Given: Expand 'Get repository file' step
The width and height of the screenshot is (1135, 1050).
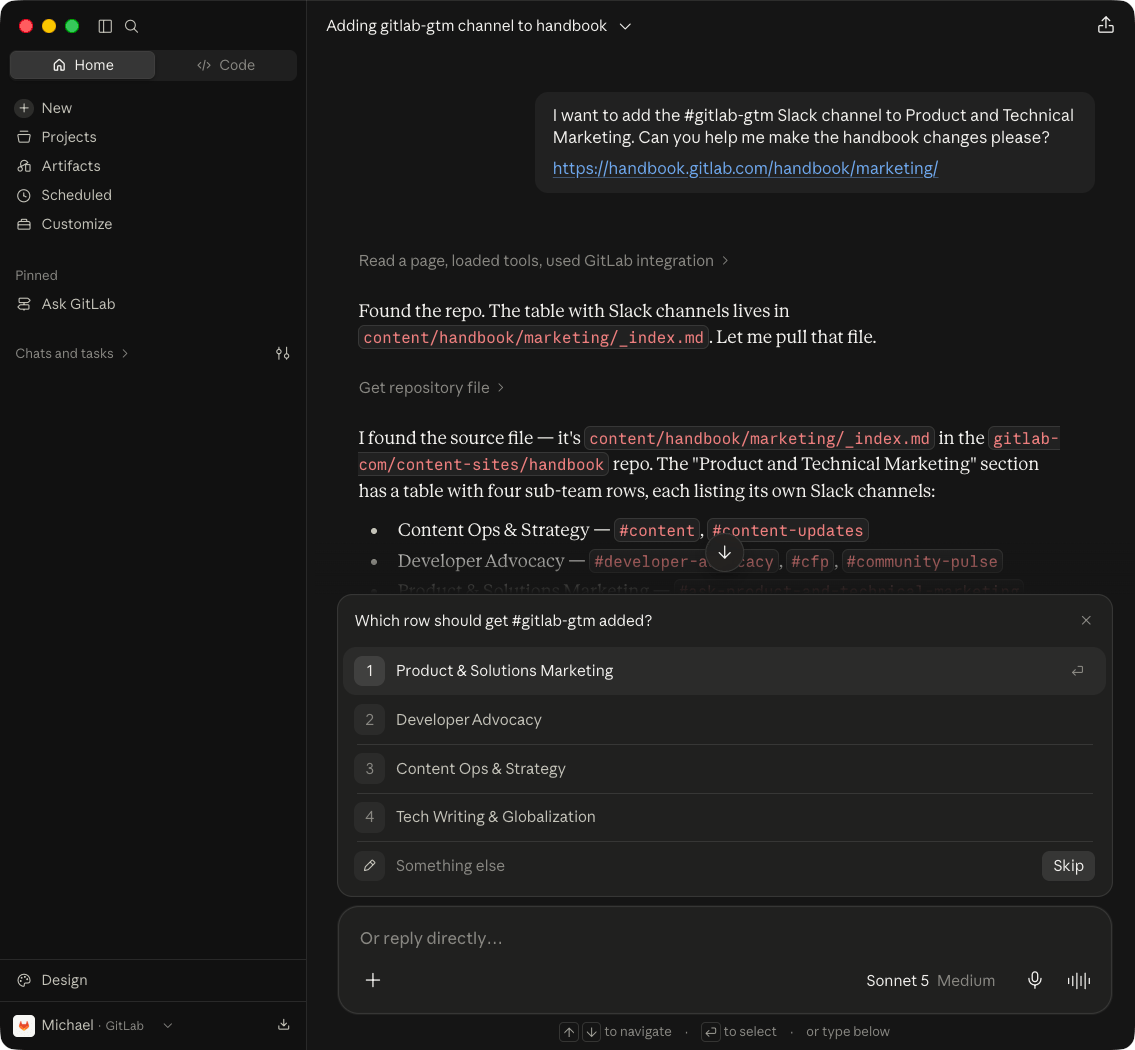Looking at the screenshot, I should [431, 388].
